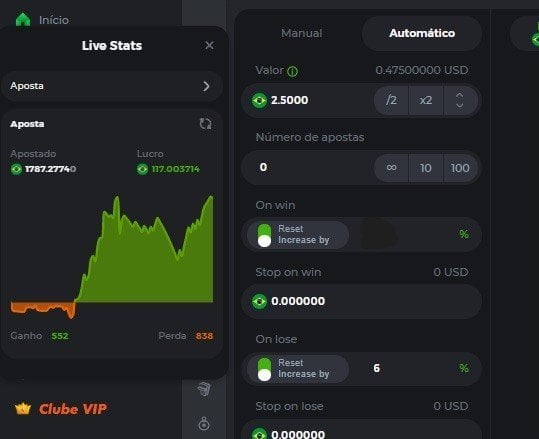
Task: Toggle the On win Reset/Increase switch
Action: point(264,235)
